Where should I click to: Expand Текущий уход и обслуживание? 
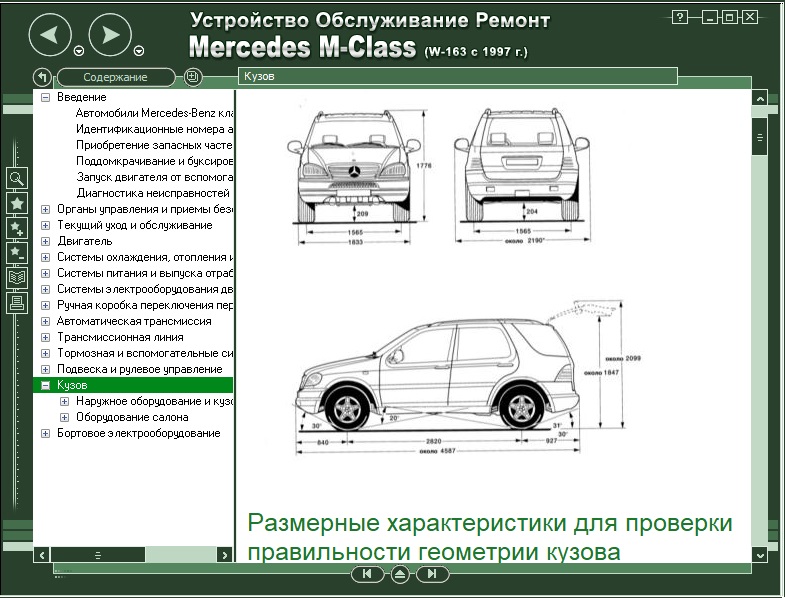45,225
